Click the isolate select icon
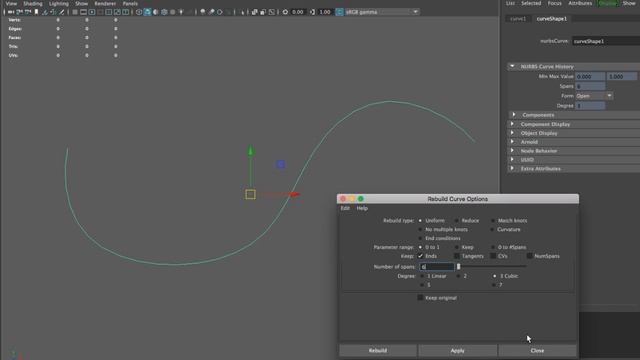This screenshot has width=640, height=360. coord(243,12)
